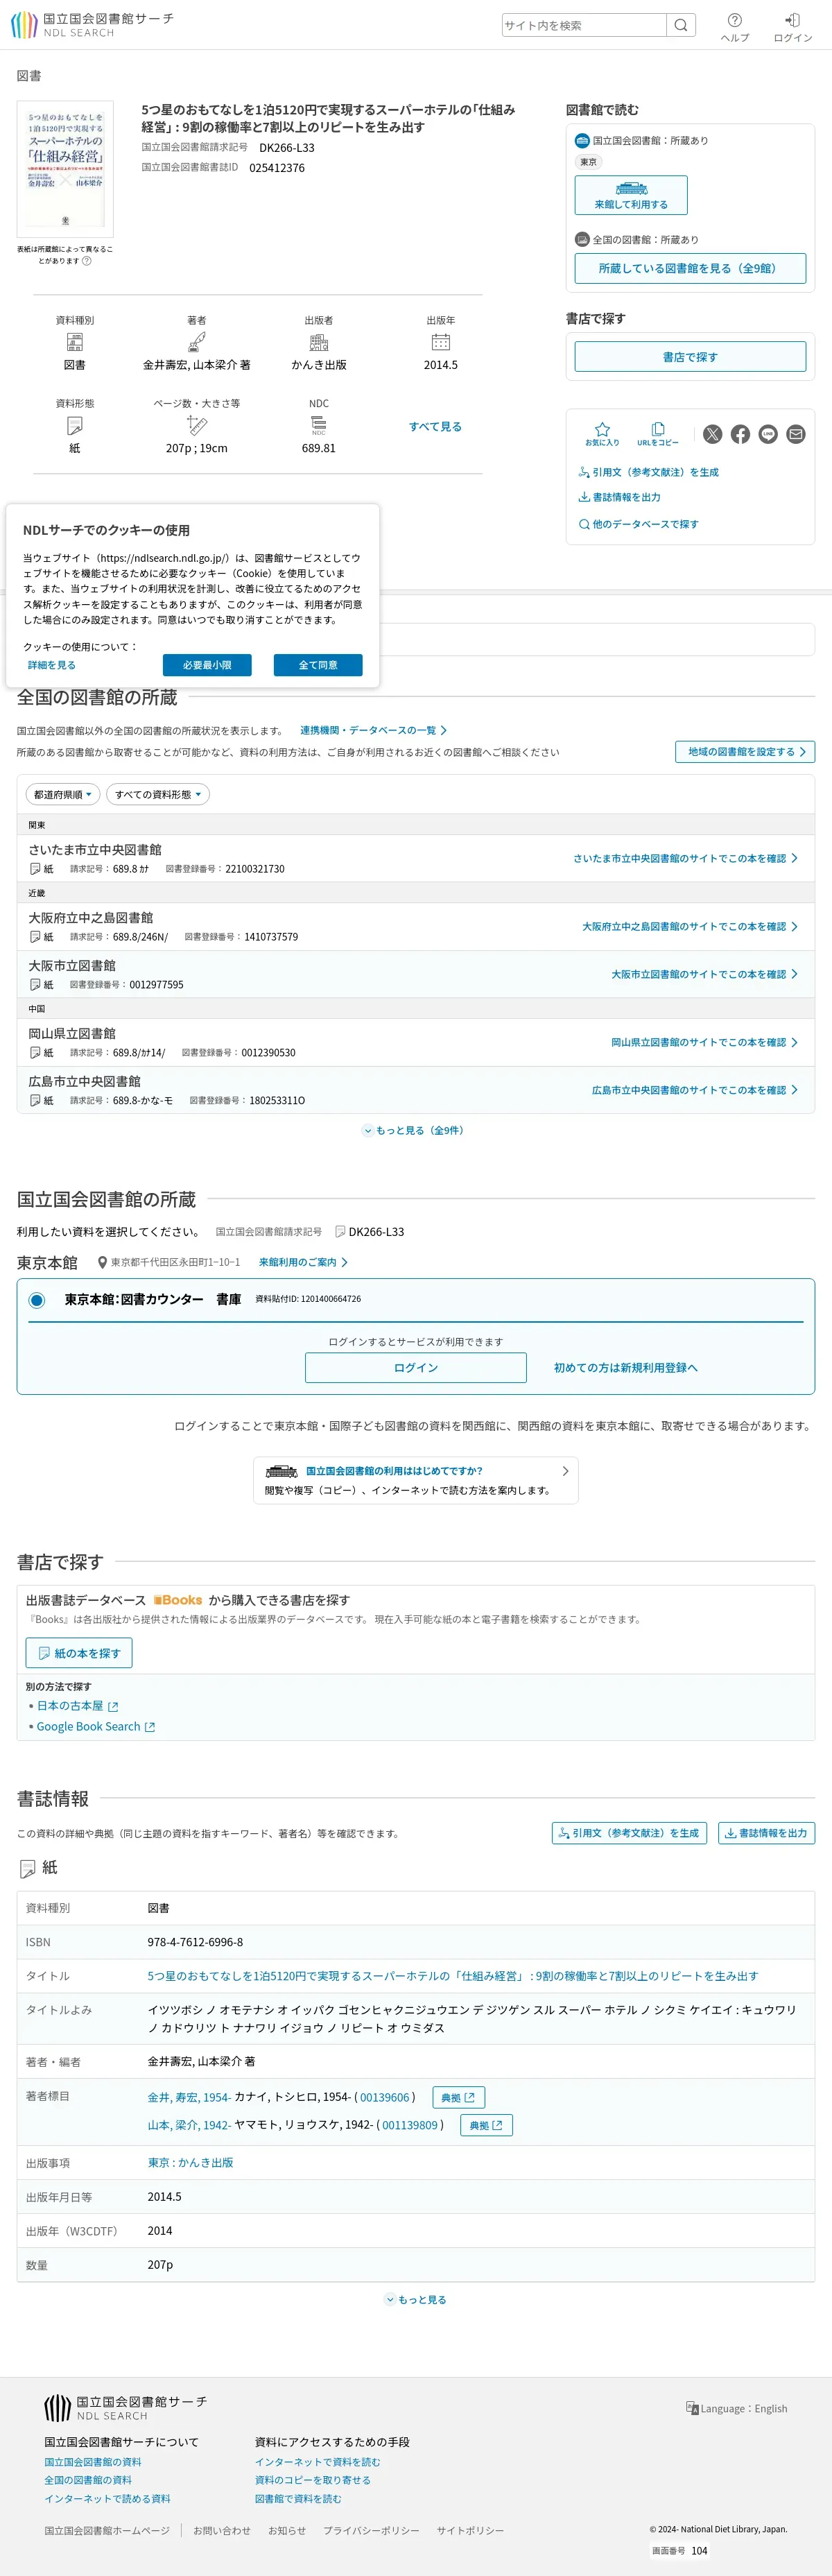Click author link 金井, 寿宏, 1954-
The width and height of the screenshot is (832, 2576).
[x=189, y=2097]
